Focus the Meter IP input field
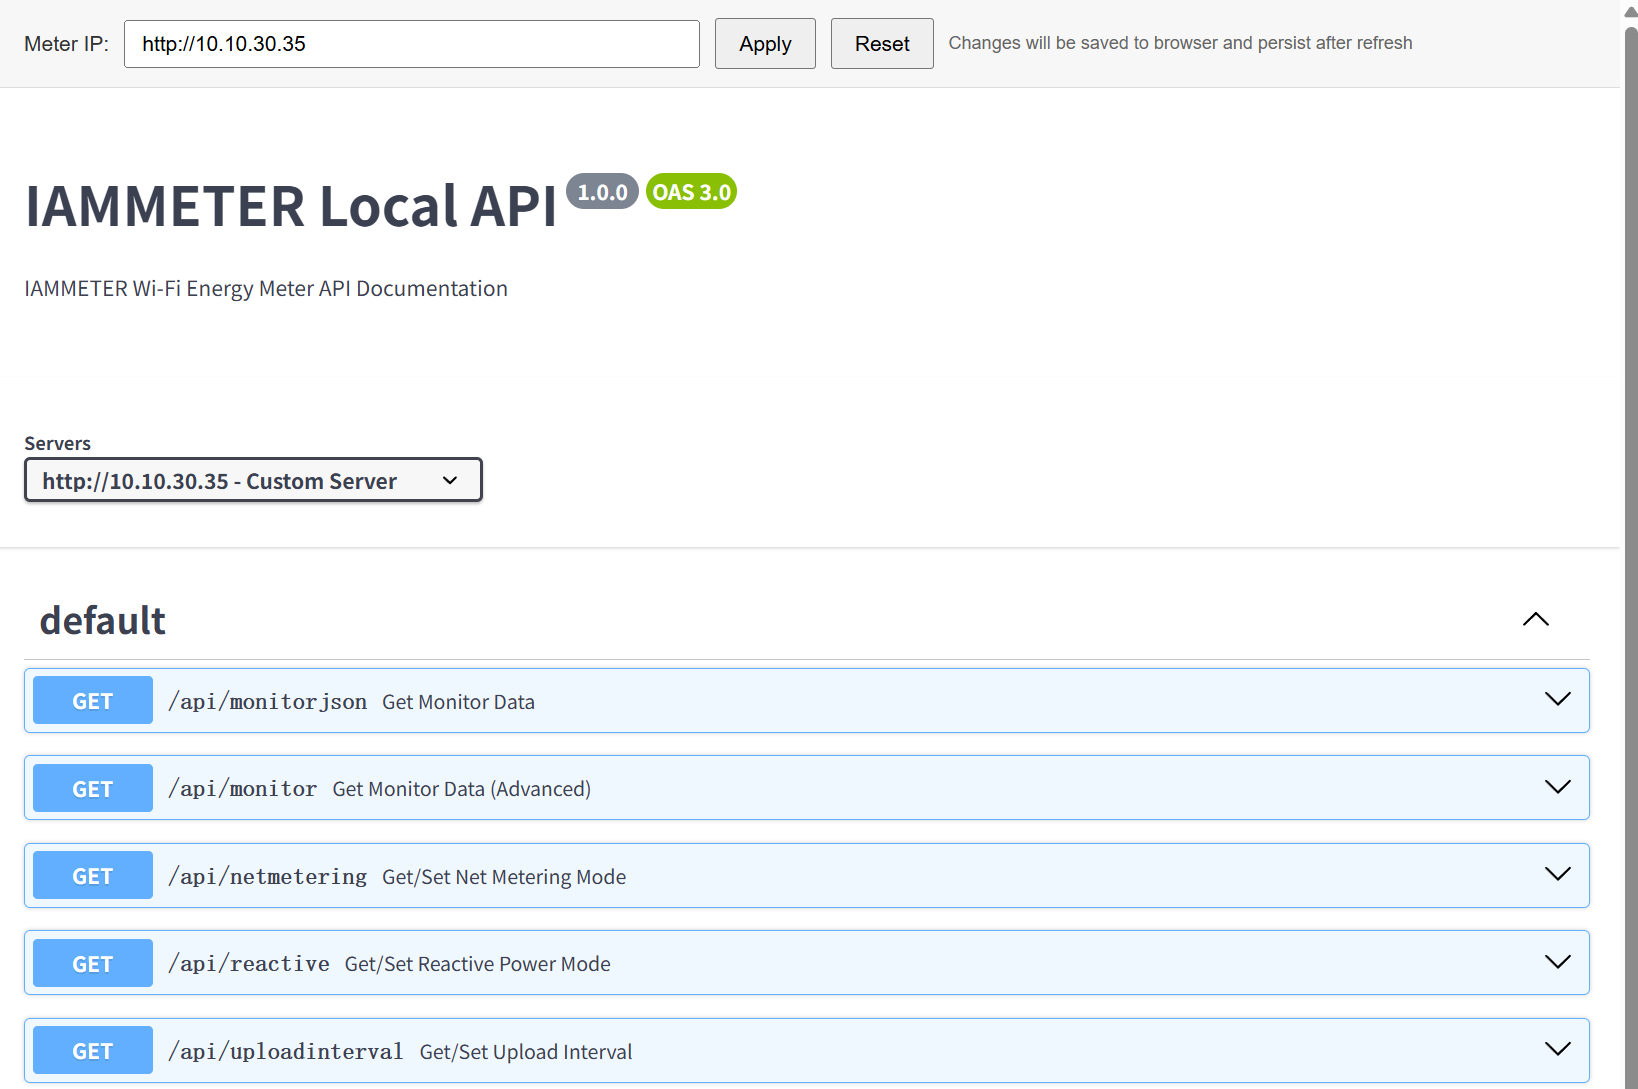Screen dimensions: 1638x1089 [x=411, y=44]
